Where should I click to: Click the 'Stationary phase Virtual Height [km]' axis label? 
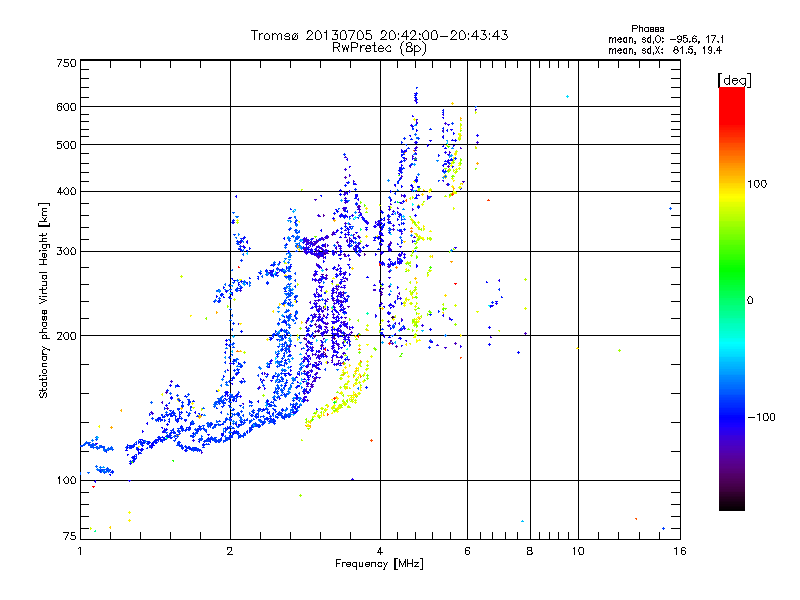pos(44,300)
